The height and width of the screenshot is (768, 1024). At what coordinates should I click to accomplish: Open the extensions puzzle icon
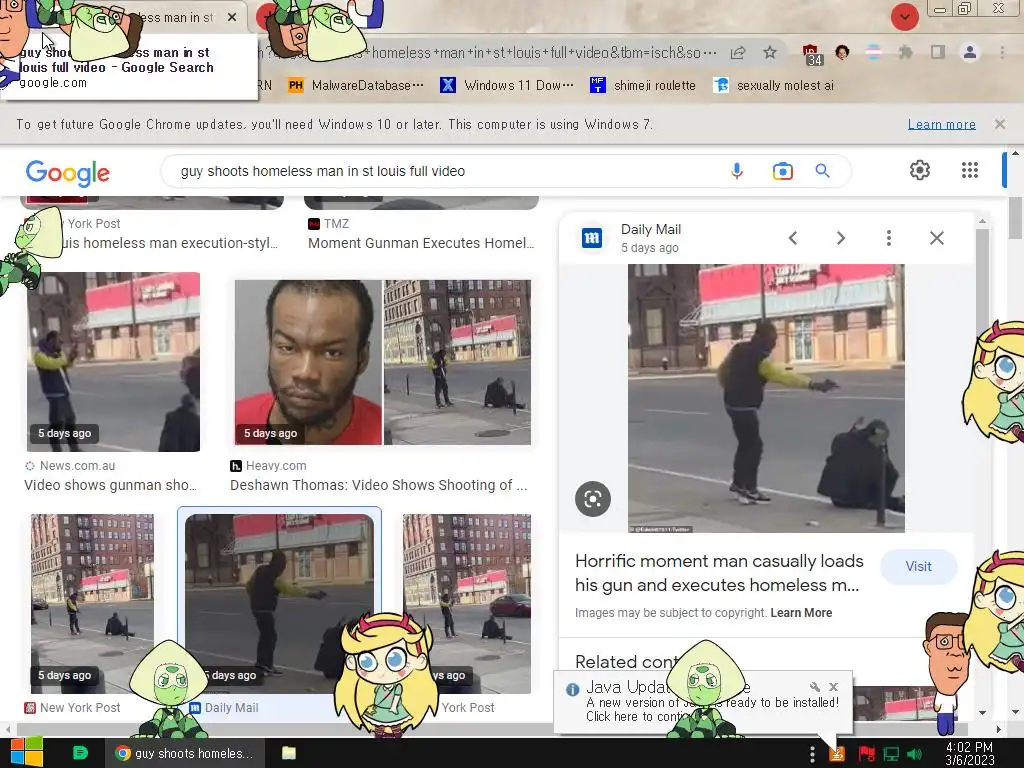point(905,52)
